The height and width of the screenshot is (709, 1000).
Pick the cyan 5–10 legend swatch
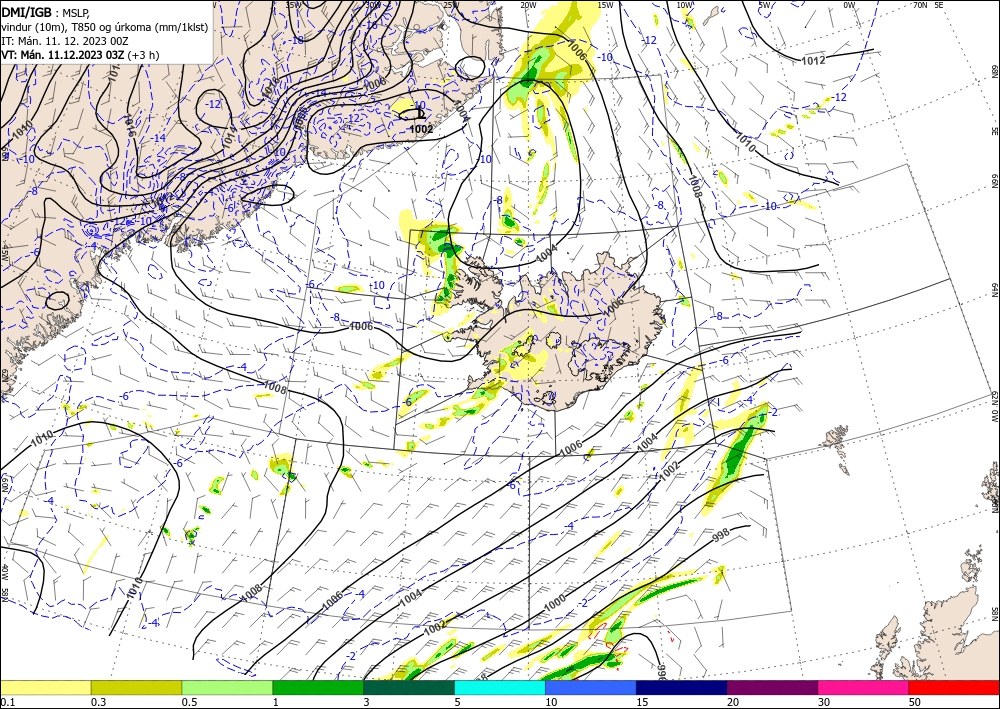[x=500, y=687]
